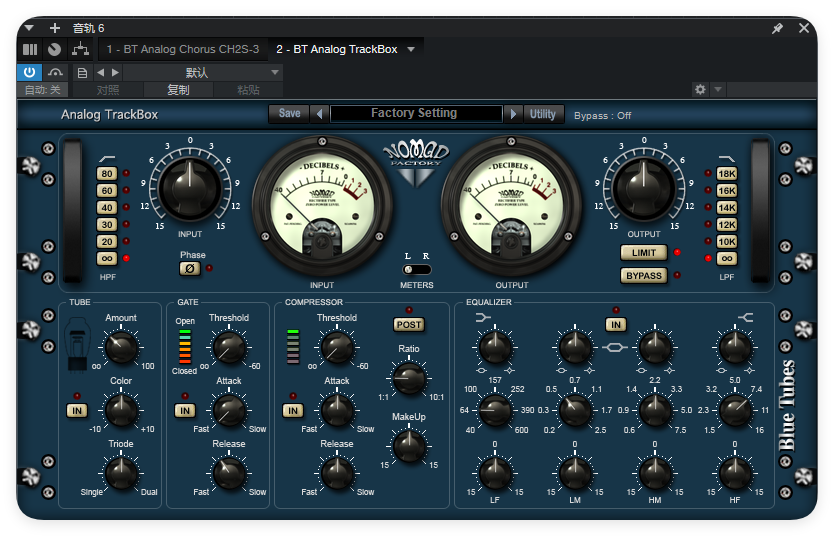The width and height of the screenshot is (834, 536).
Task: Select the 18K LPF frequency button
Action: point(727,173)
